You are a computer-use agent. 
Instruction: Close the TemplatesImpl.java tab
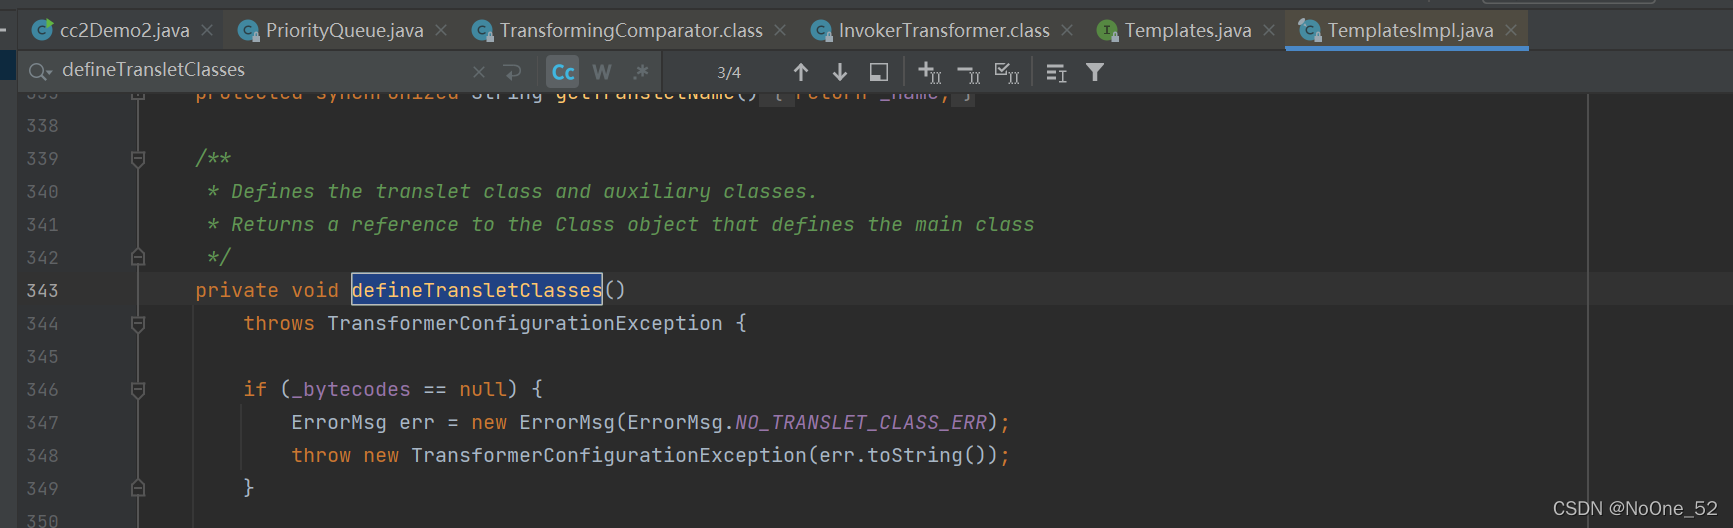[x=1511, y=31]
